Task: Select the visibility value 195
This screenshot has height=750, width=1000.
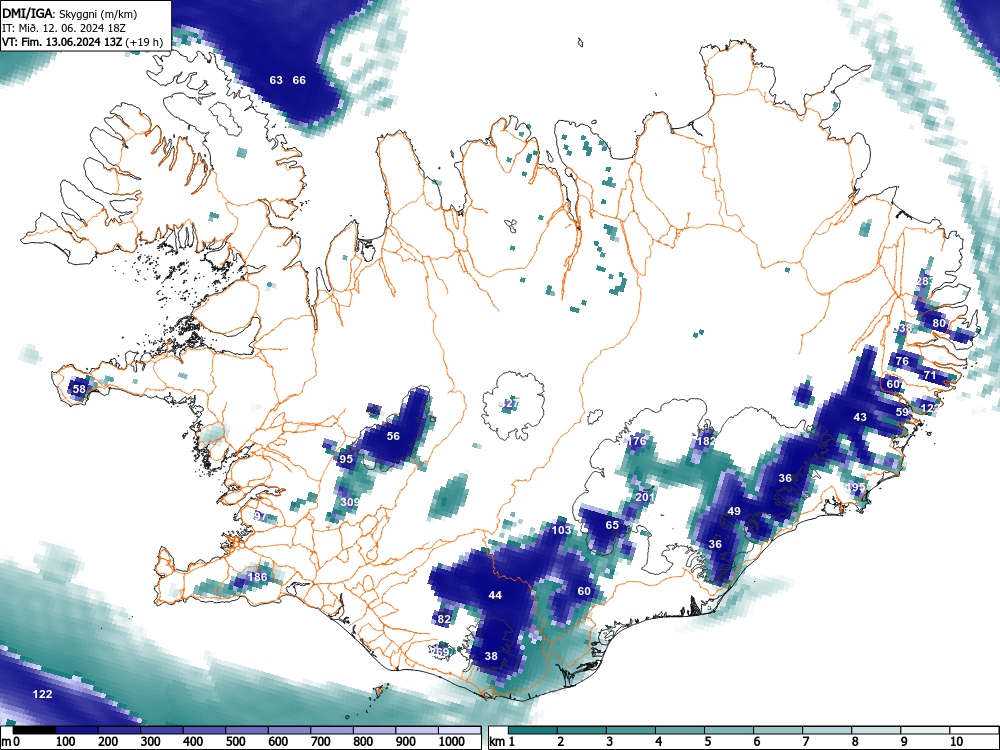Action: coord(856,487)
